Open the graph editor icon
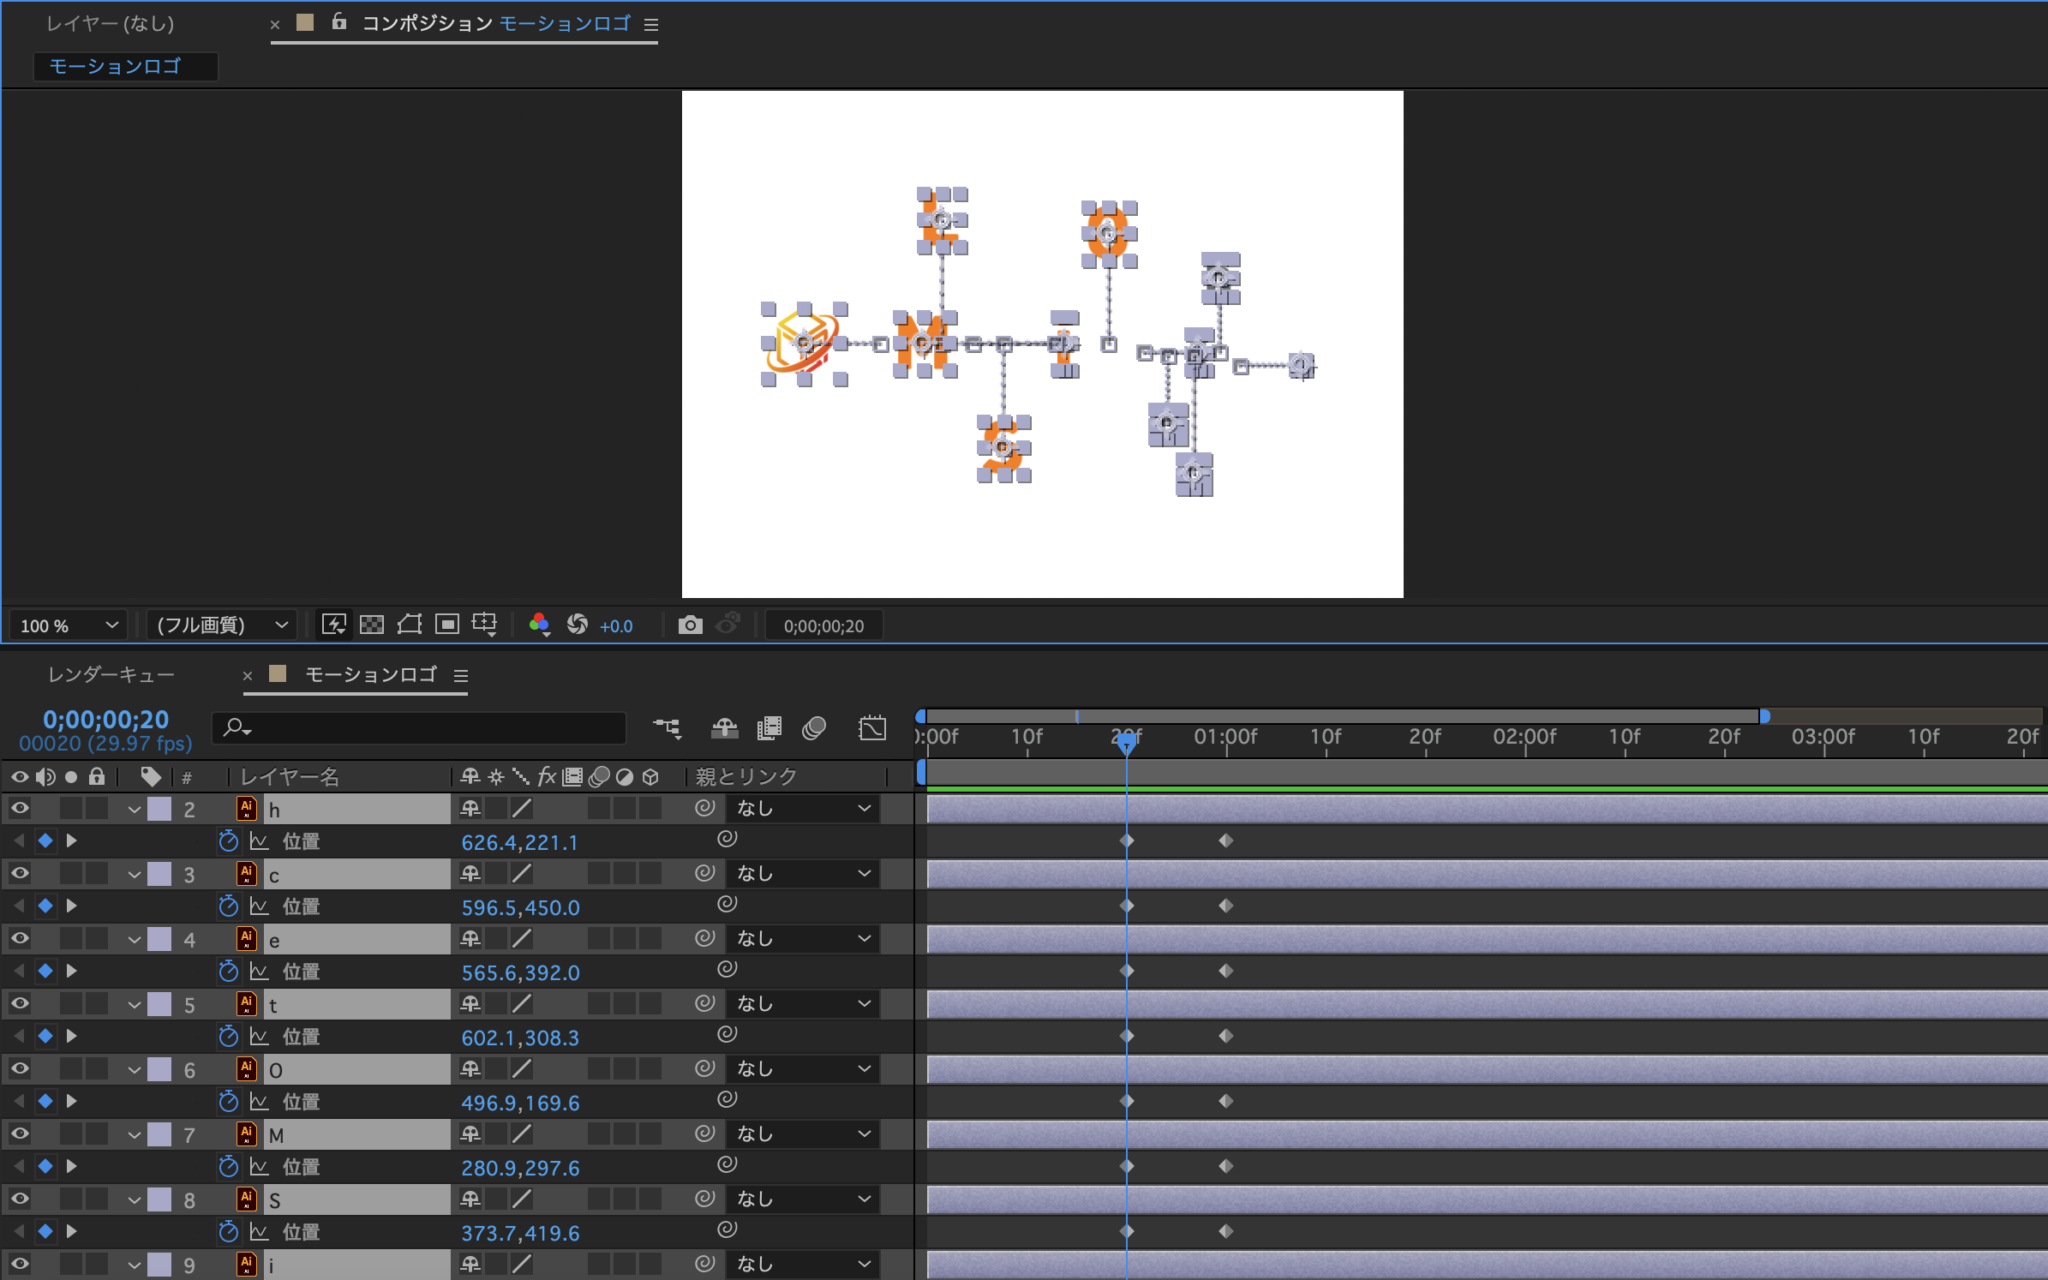 [x=872, y=728]
